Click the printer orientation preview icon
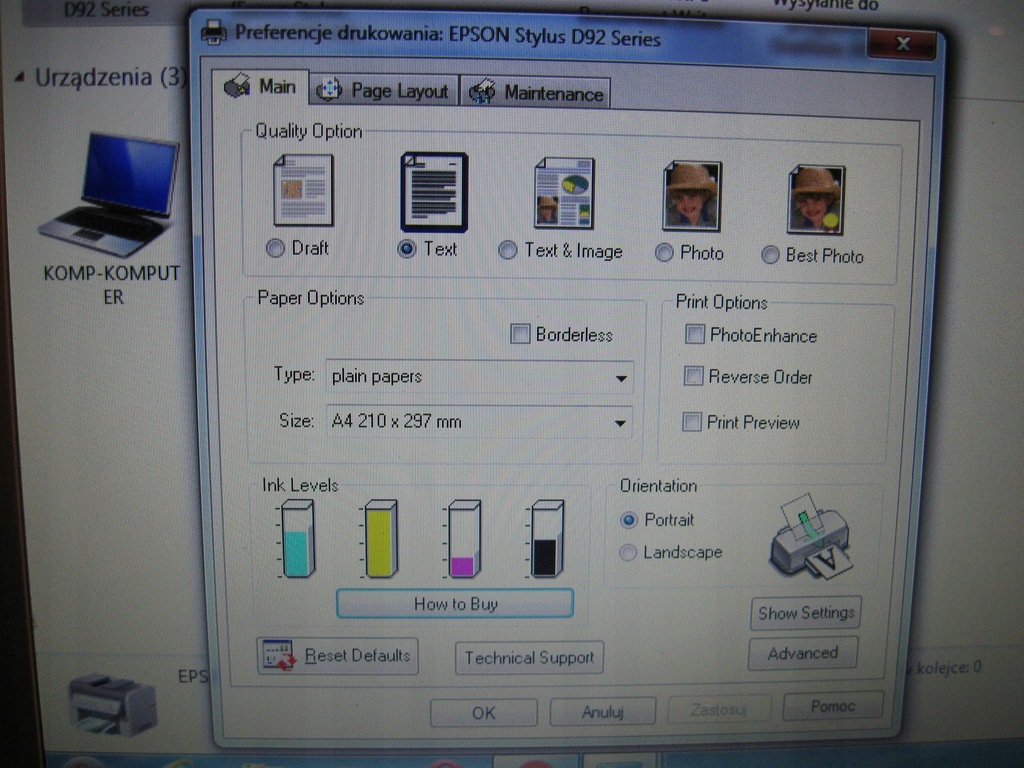The image size is (1024, 768). [x=811, y=536]
